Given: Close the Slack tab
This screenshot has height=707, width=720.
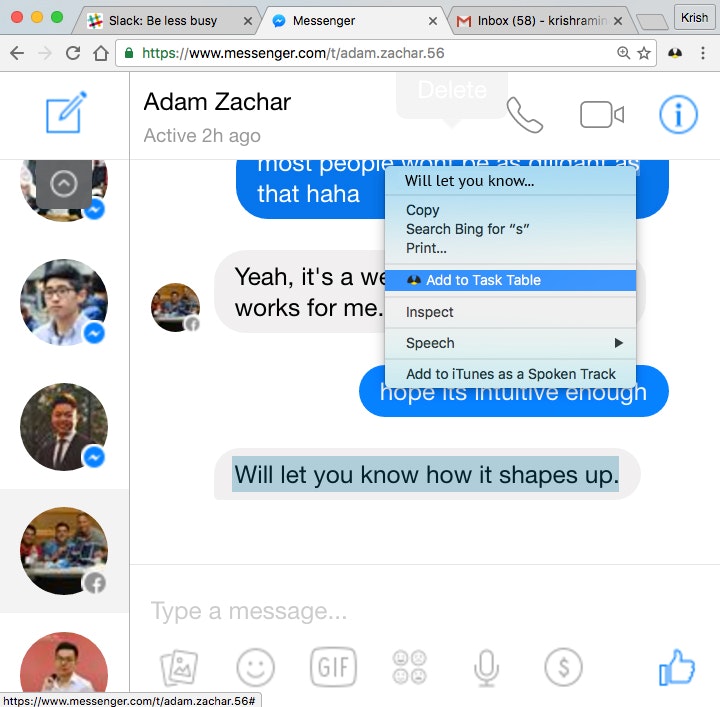Looking at the screenshot, I should [x=248, y=21].
